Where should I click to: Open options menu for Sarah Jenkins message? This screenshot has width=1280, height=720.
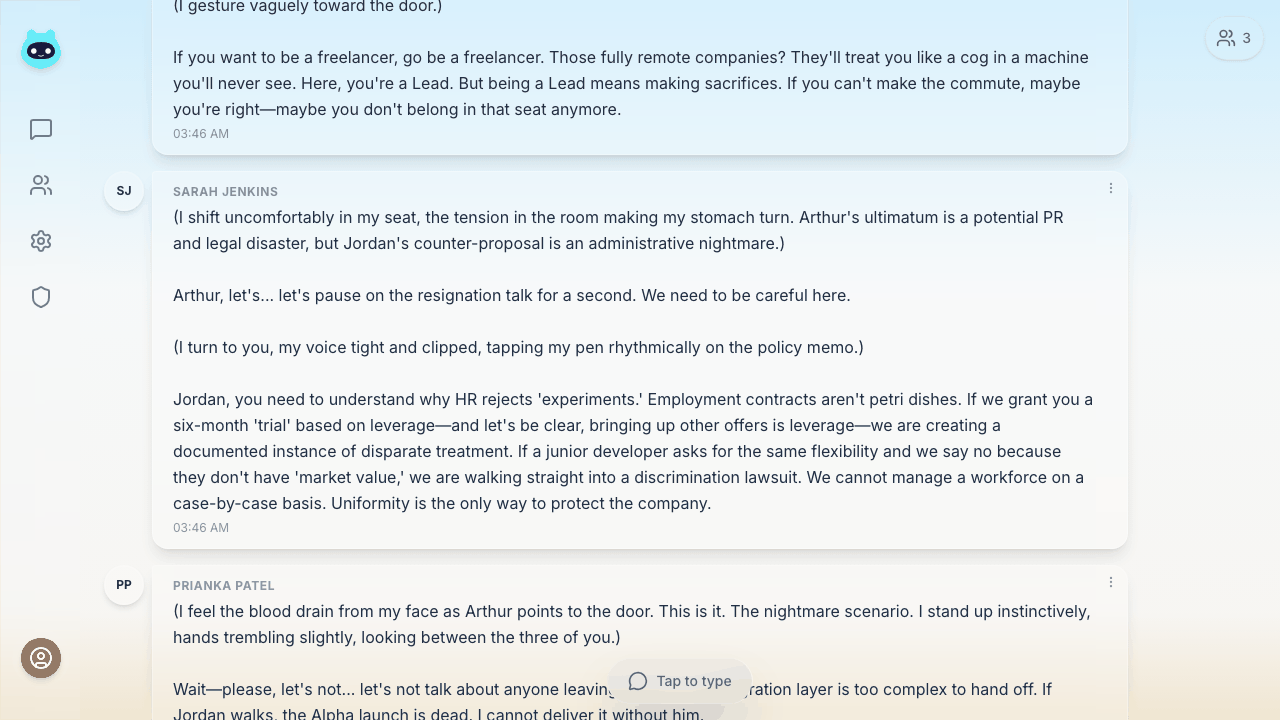tap(1110, 188)
